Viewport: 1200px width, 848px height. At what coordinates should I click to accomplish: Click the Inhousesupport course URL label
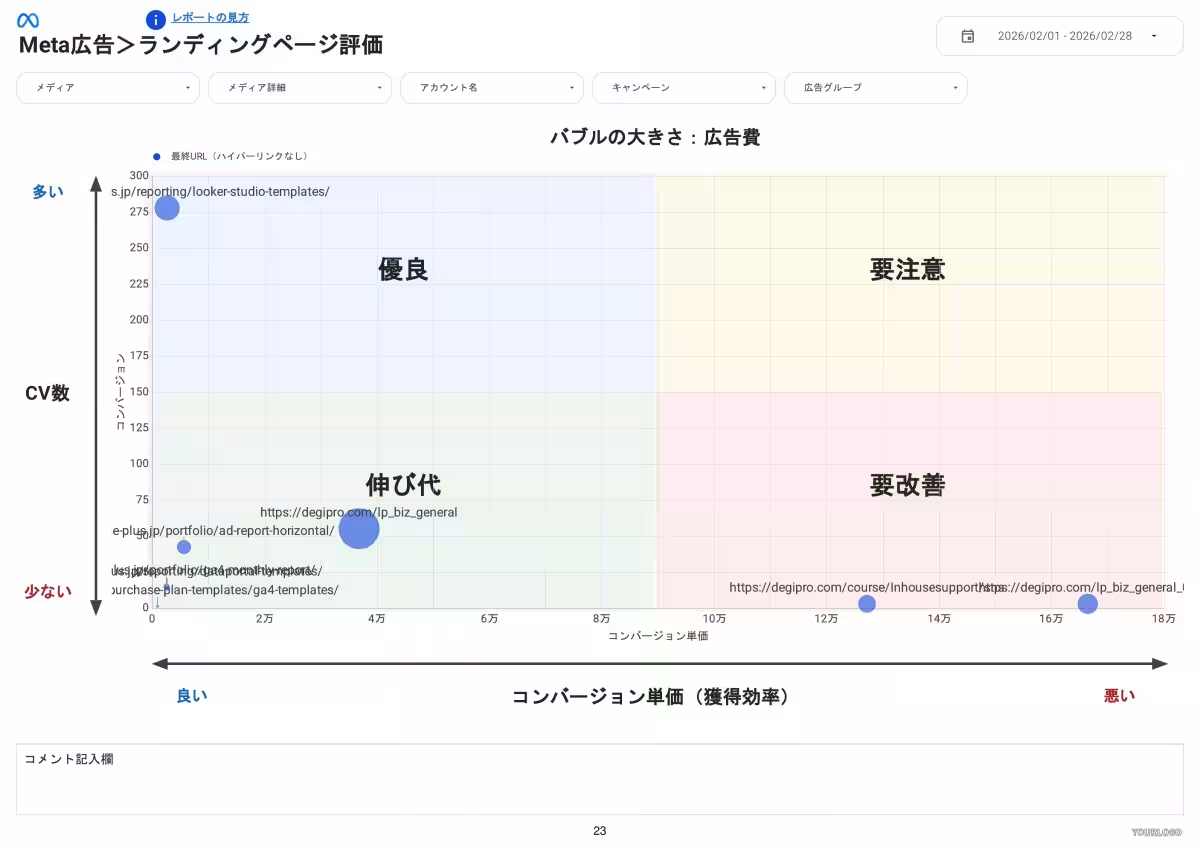(x=855, y=588)
